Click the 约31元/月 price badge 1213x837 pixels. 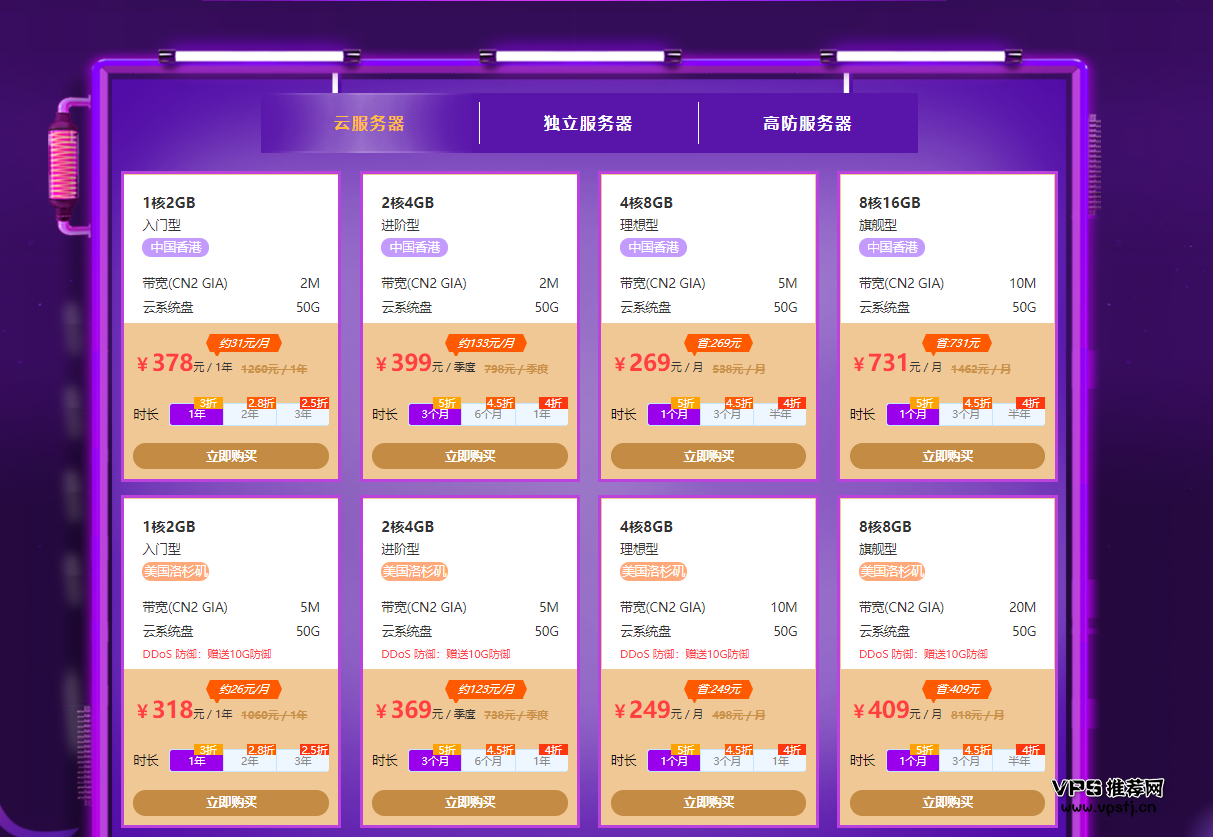pyautogui.click(x=244, y=343)
